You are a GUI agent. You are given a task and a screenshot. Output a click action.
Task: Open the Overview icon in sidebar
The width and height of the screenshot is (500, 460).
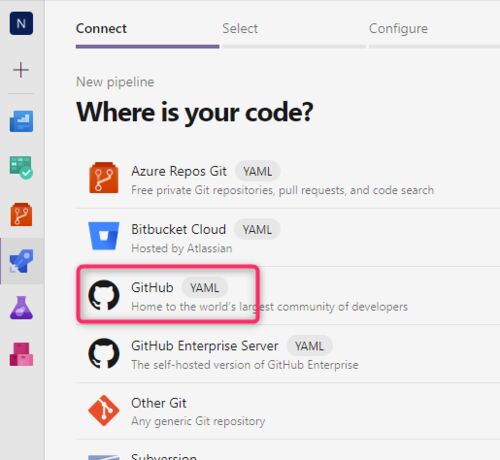[x=21, y=121]
